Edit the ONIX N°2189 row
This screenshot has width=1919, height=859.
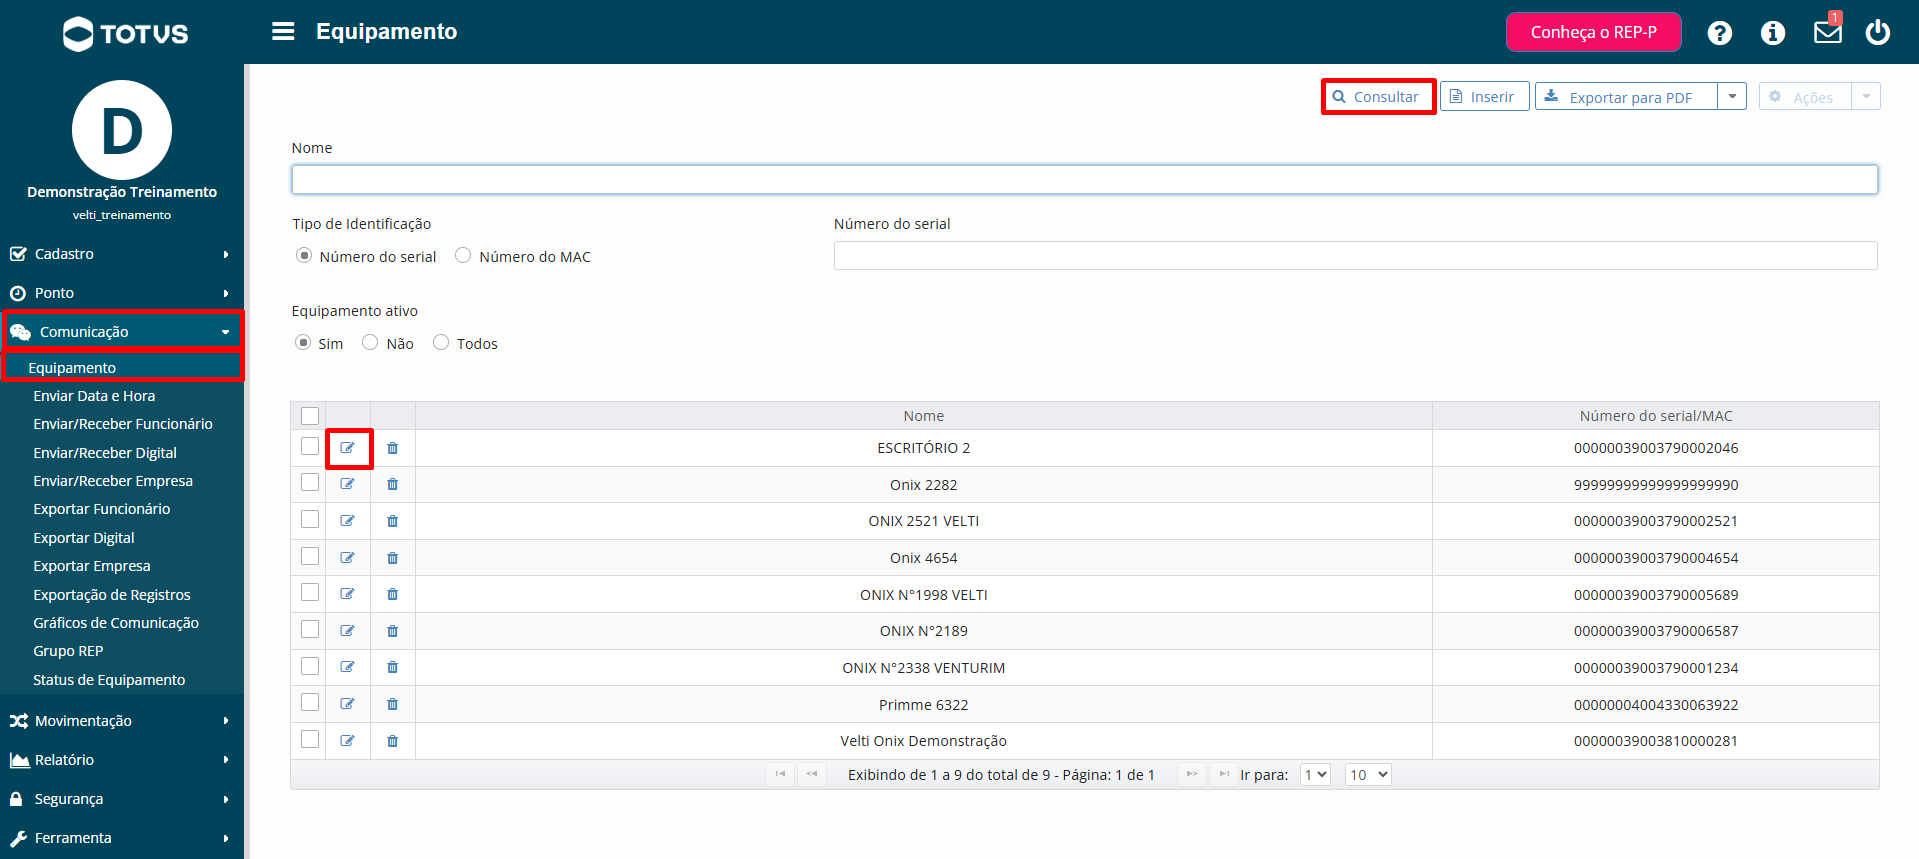point(347,631)
